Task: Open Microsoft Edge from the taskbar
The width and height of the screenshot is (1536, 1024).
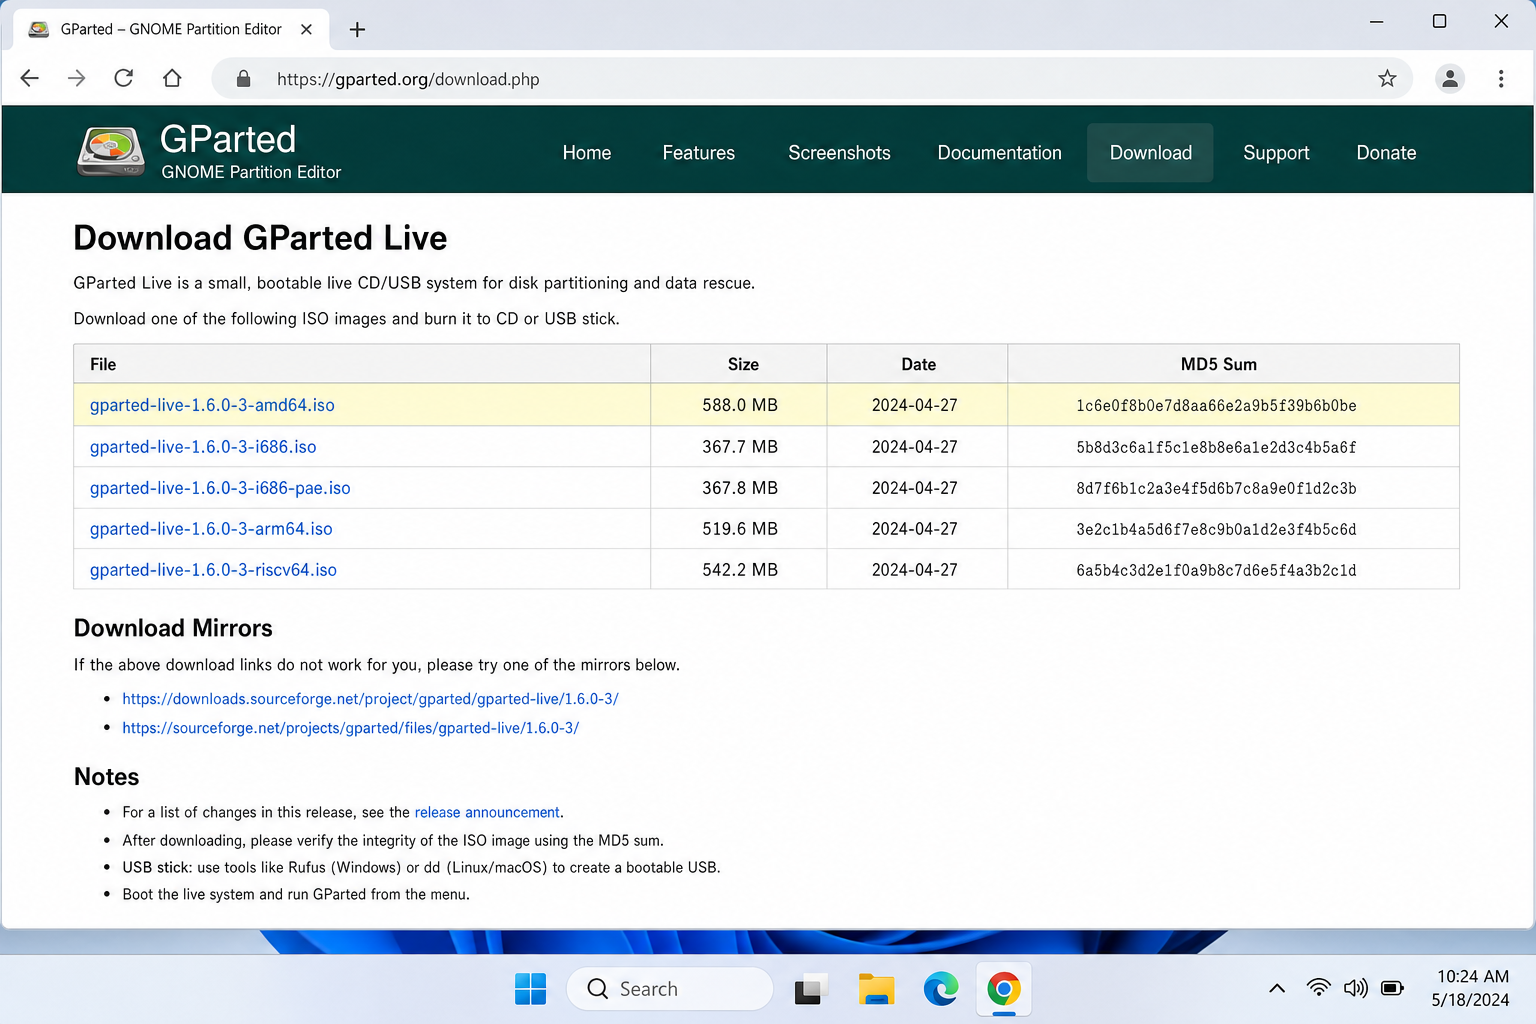Action: point(940,989)
